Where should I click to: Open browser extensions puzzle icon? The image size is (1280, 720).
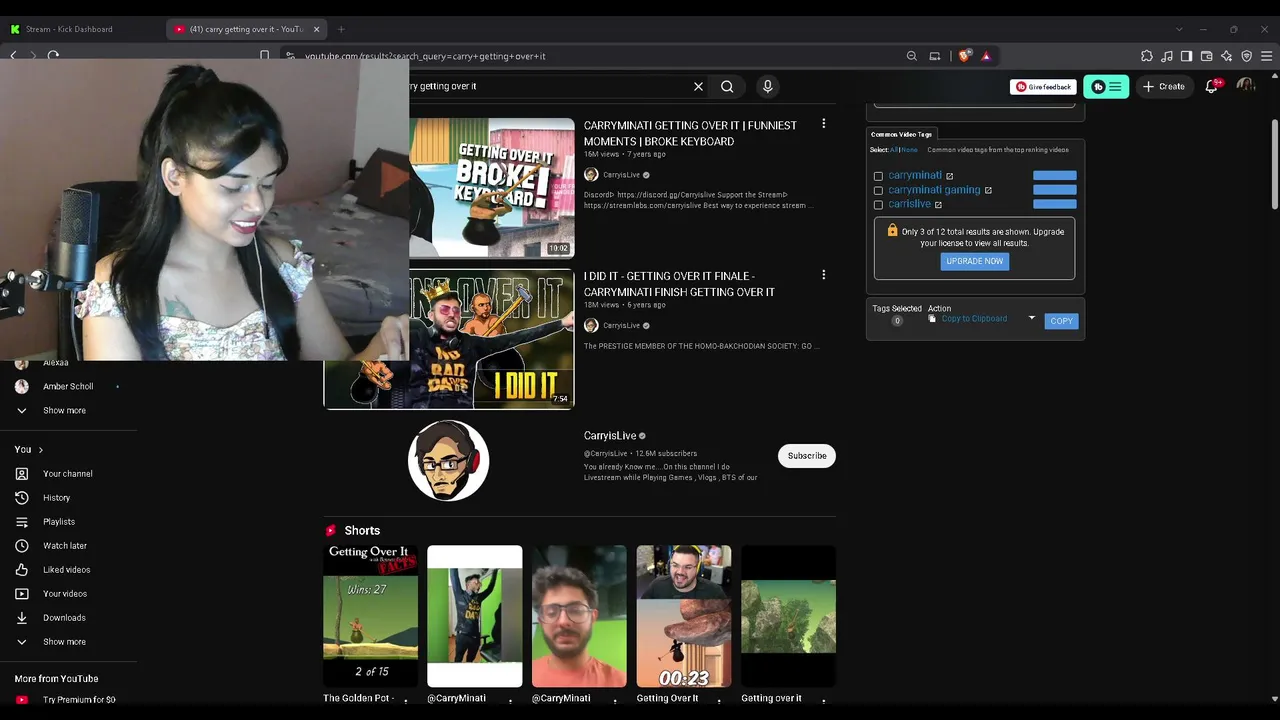tap(1147, 56)
